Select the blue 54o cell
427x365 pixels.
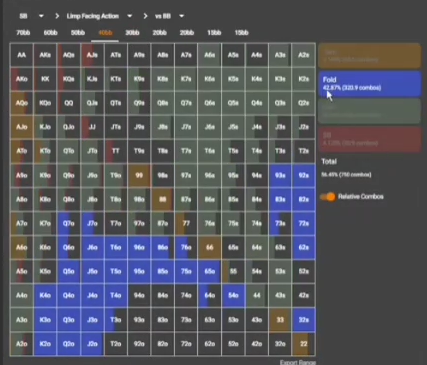(233, 295)
